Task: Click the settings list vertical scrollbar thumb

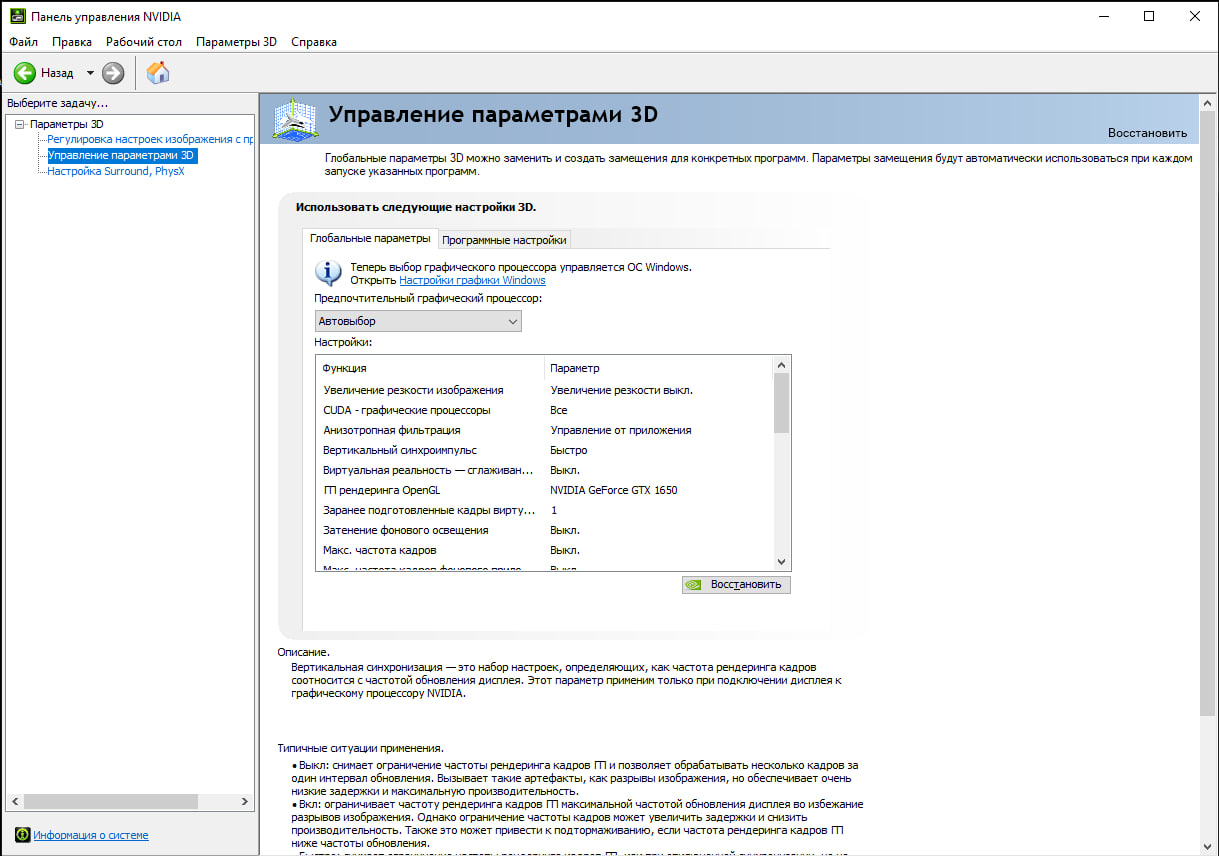Action: click(x=782, y=402)
